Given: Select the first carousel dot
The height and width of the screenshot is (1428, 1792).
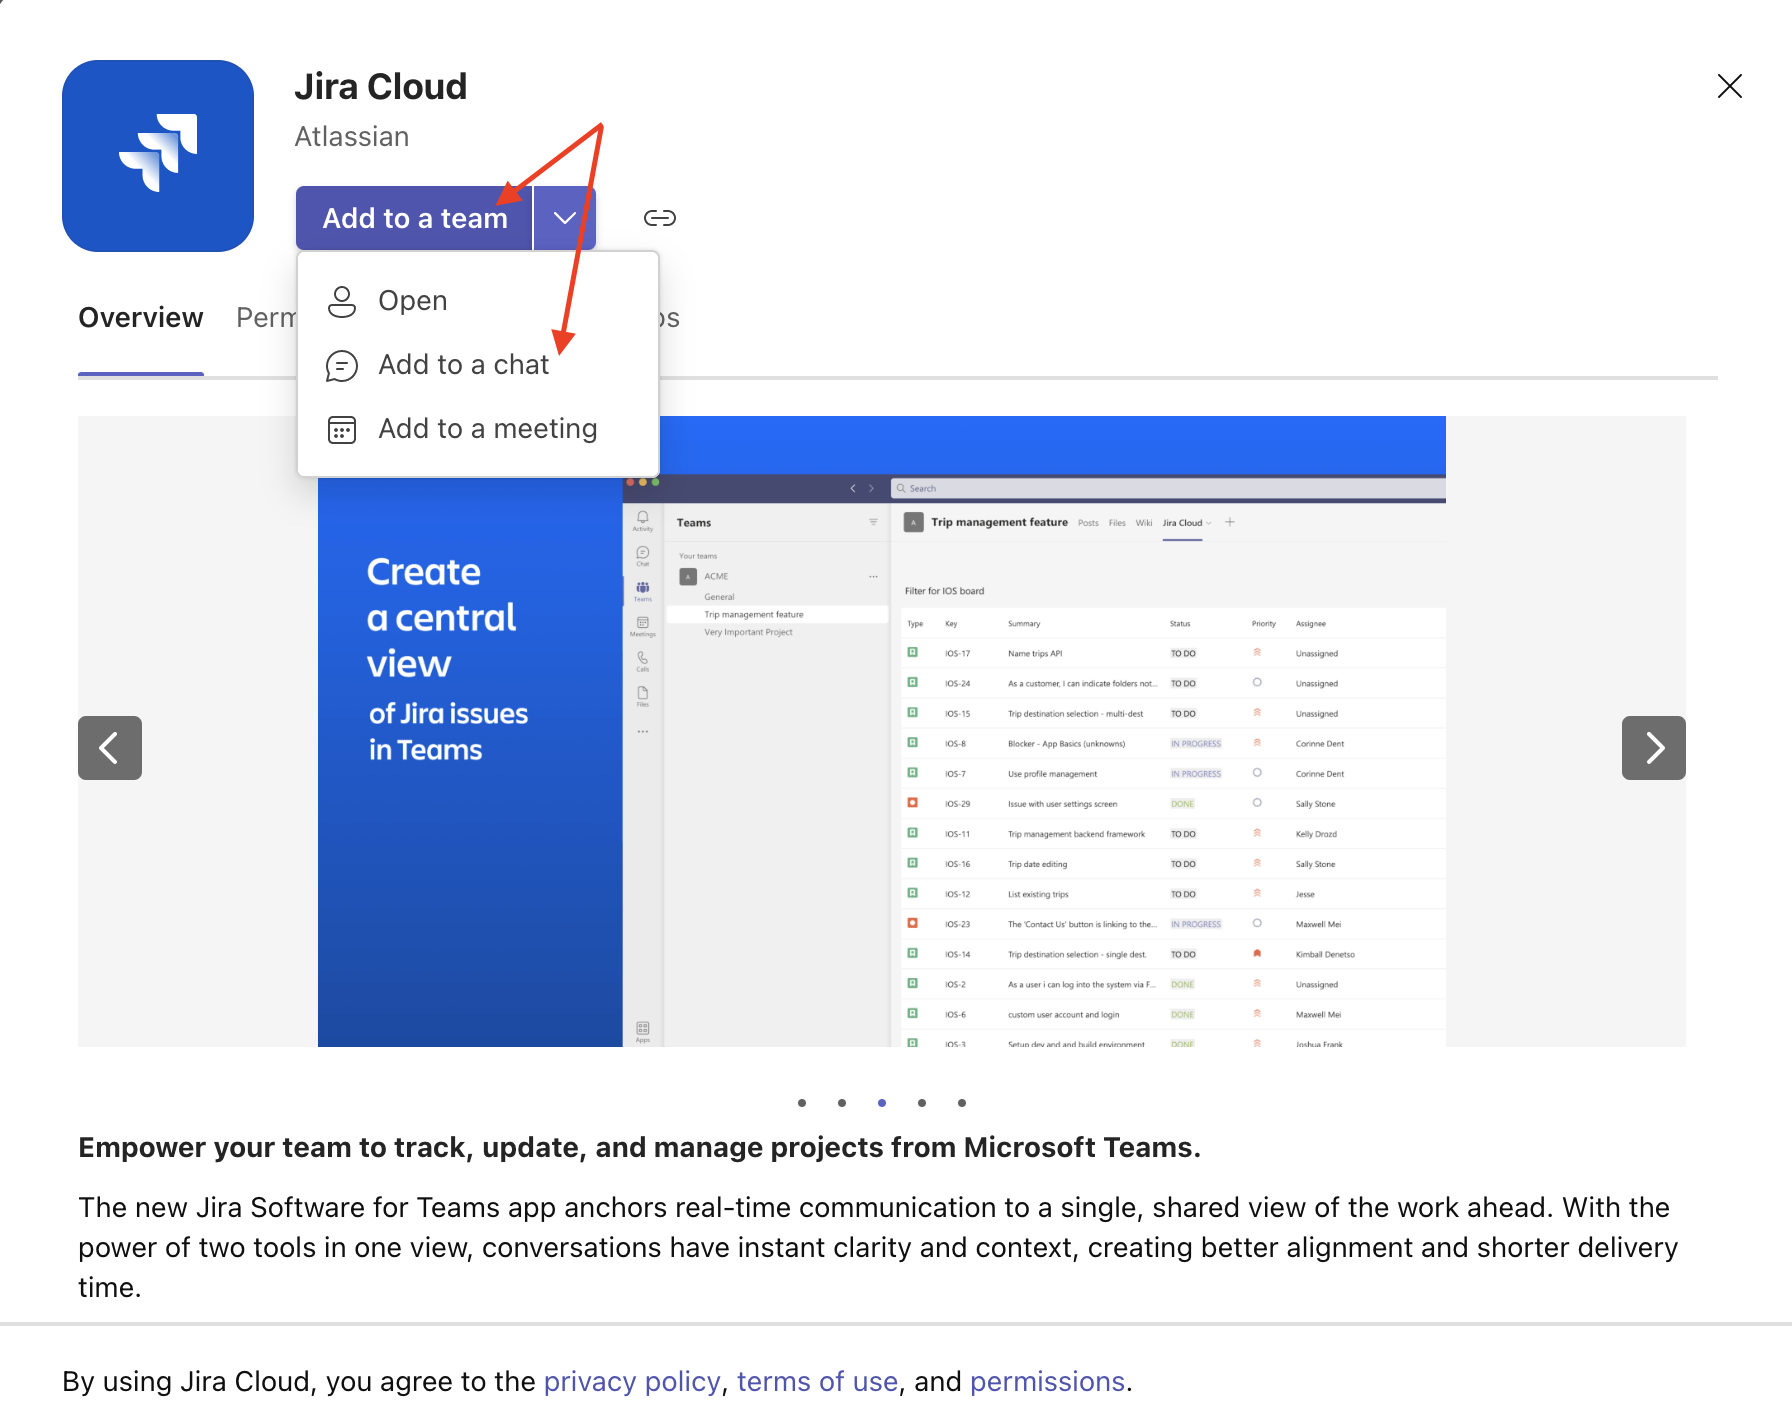Looking at the screenshot, I should (801, 1103).
